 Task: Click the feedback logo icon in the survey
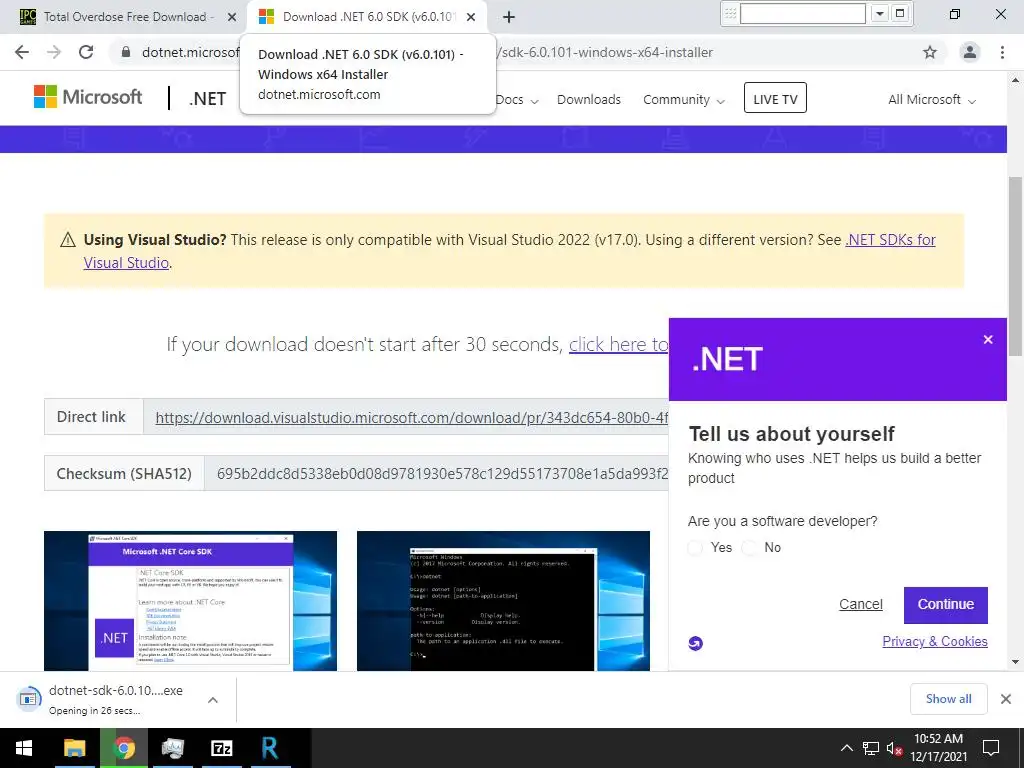[696, 643]
